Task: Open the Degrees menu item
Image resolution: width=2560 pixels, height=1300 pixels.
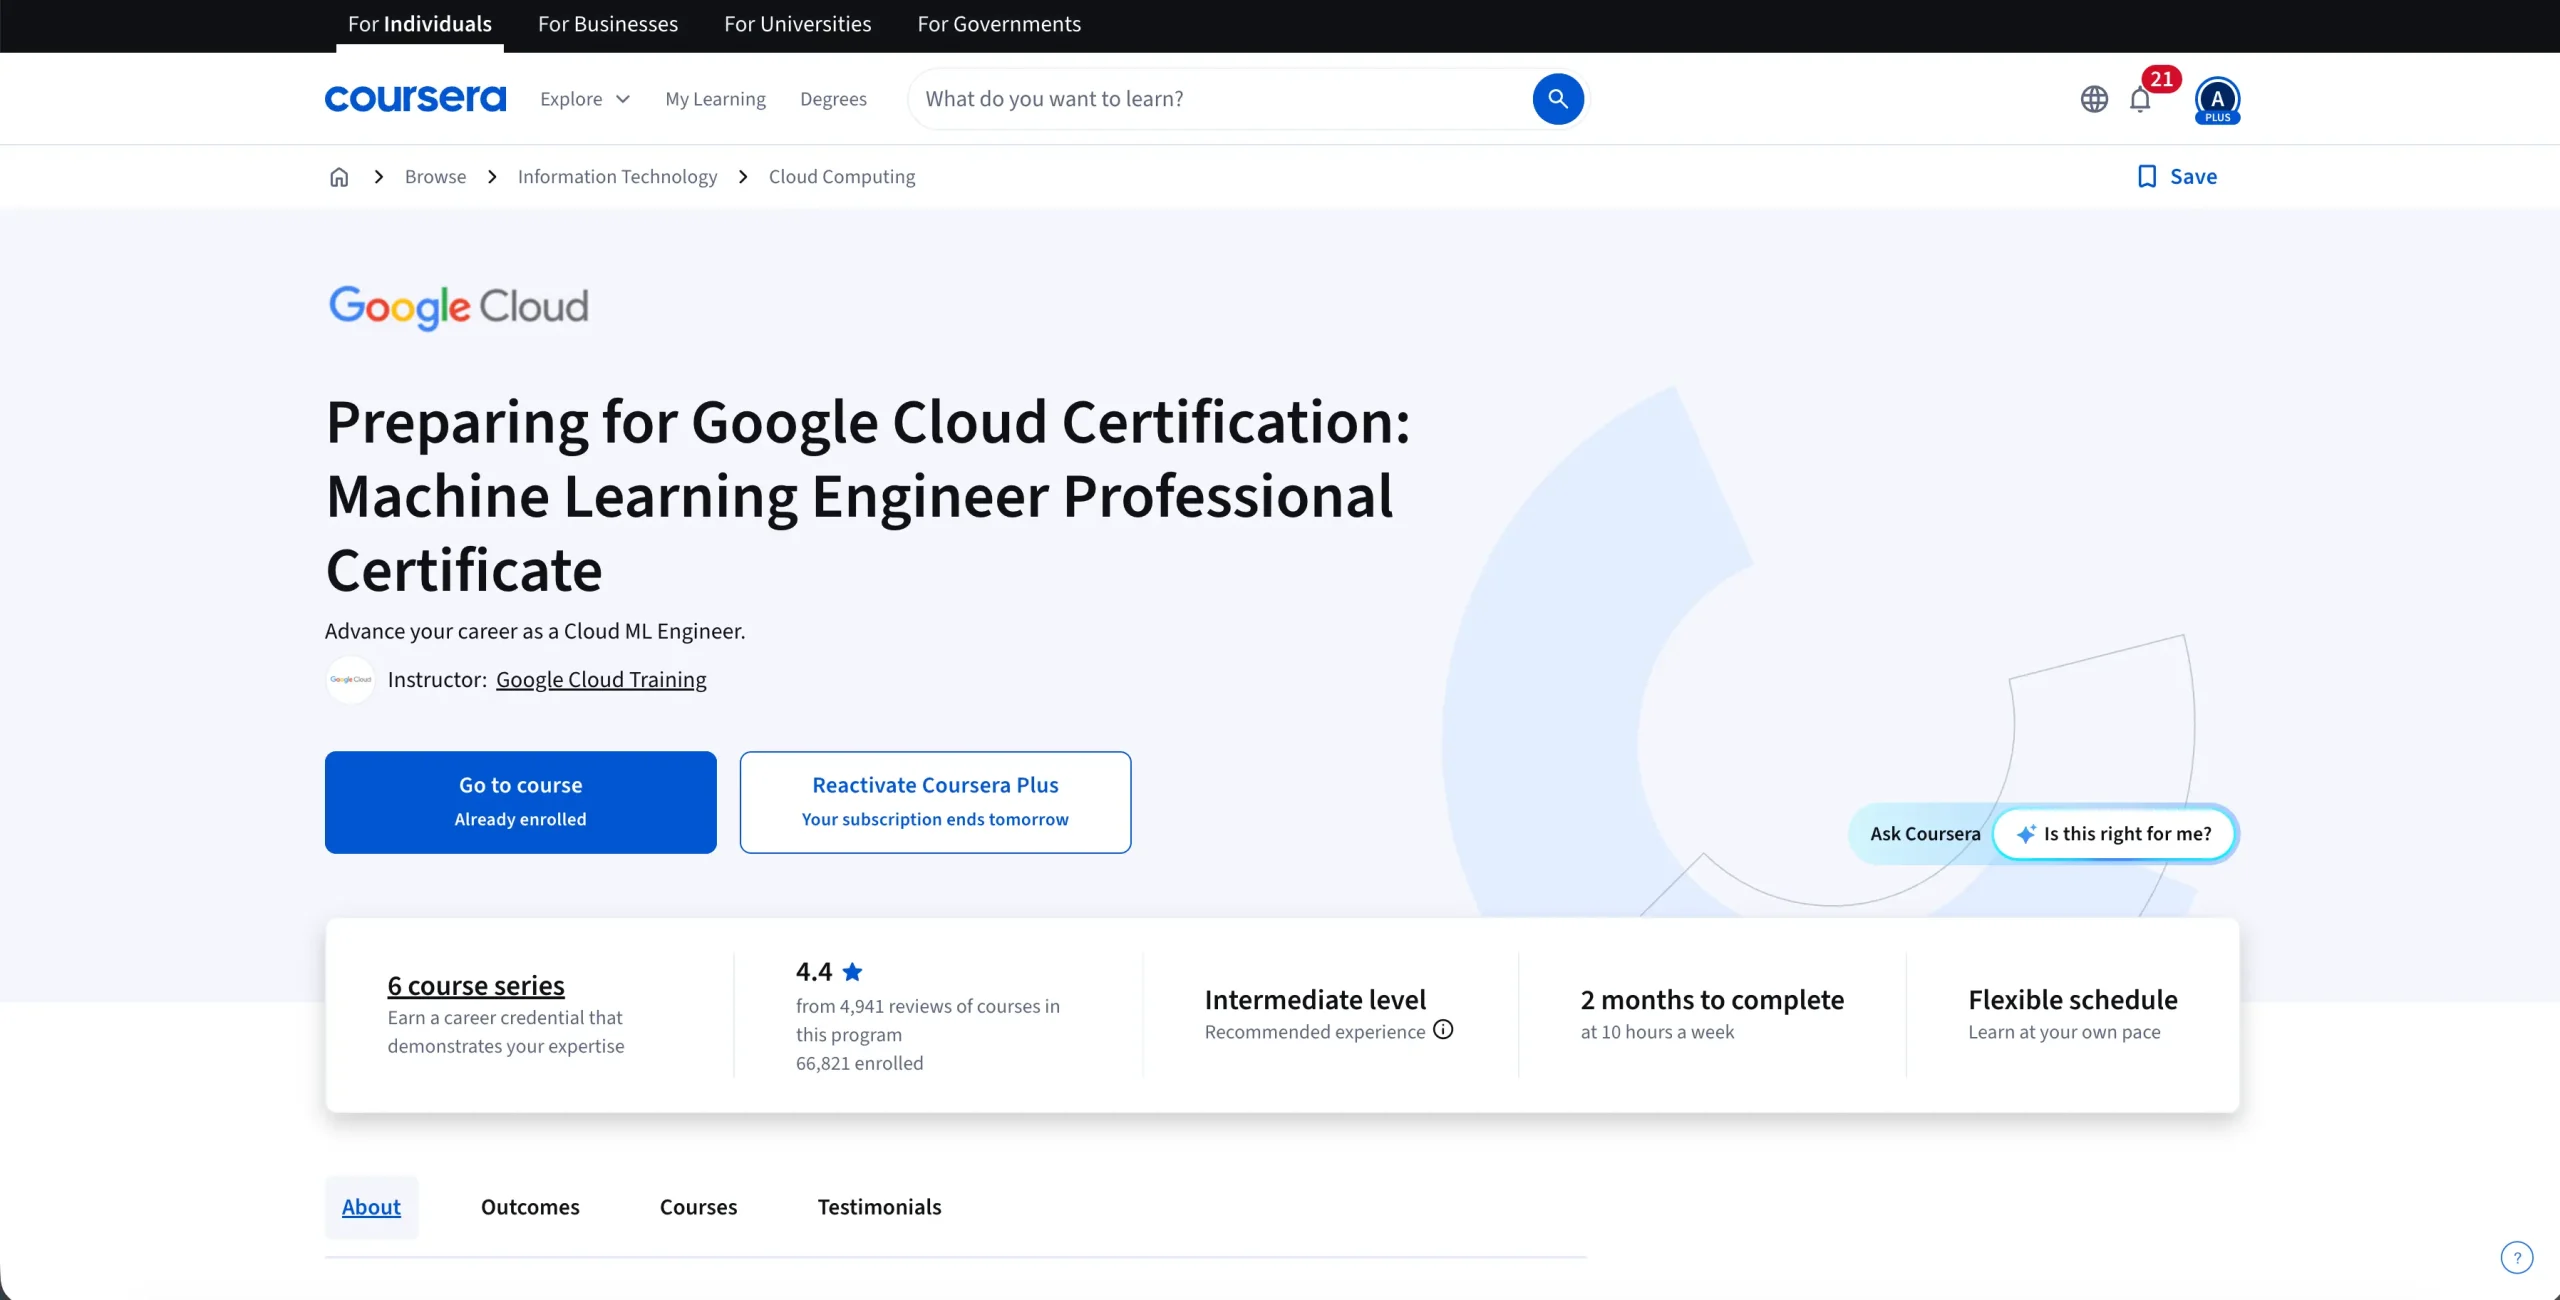Action: [x=833, y=99]
